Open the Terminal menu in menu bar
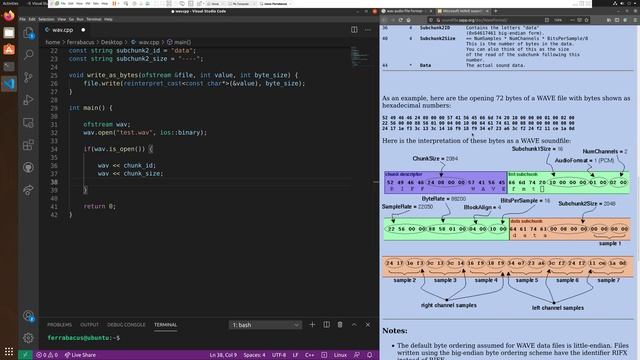 point(93,19)
